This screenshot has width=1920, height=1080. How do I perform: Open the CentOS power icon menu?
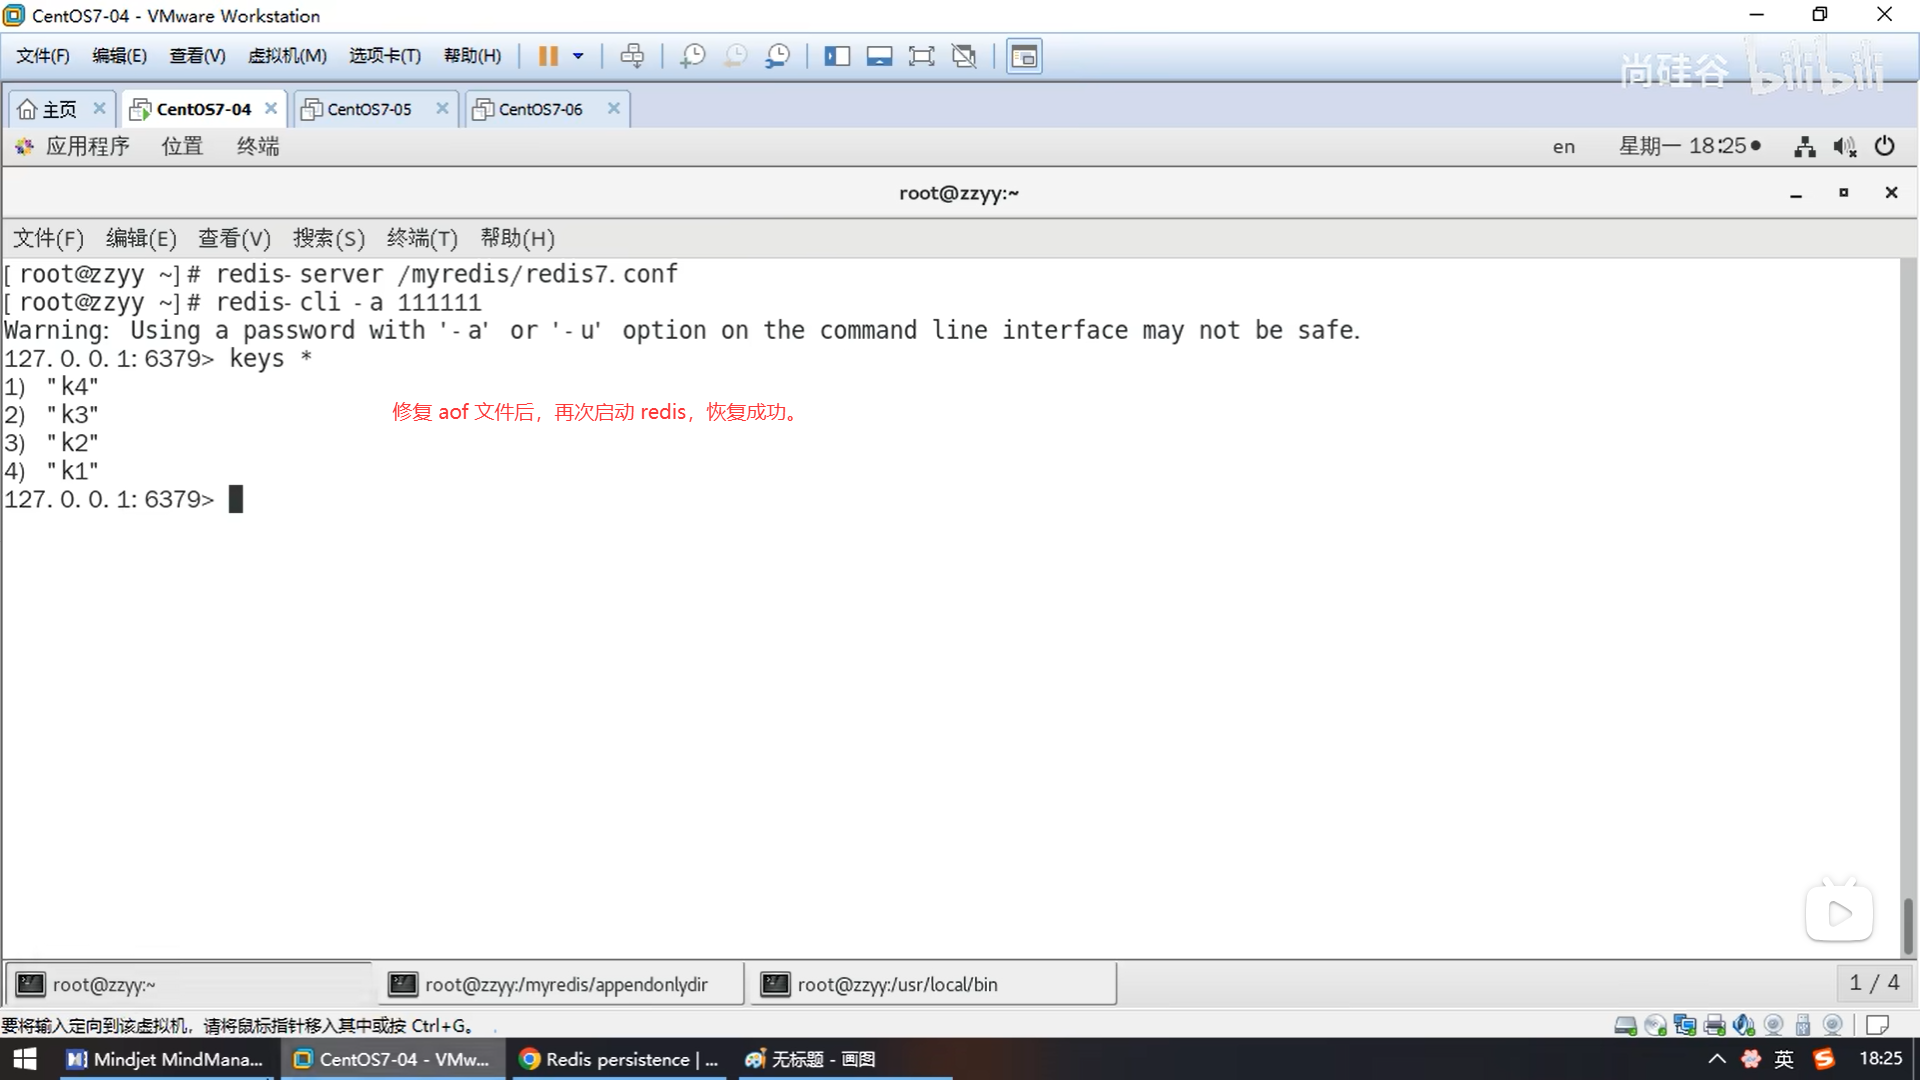(1884, 146)
